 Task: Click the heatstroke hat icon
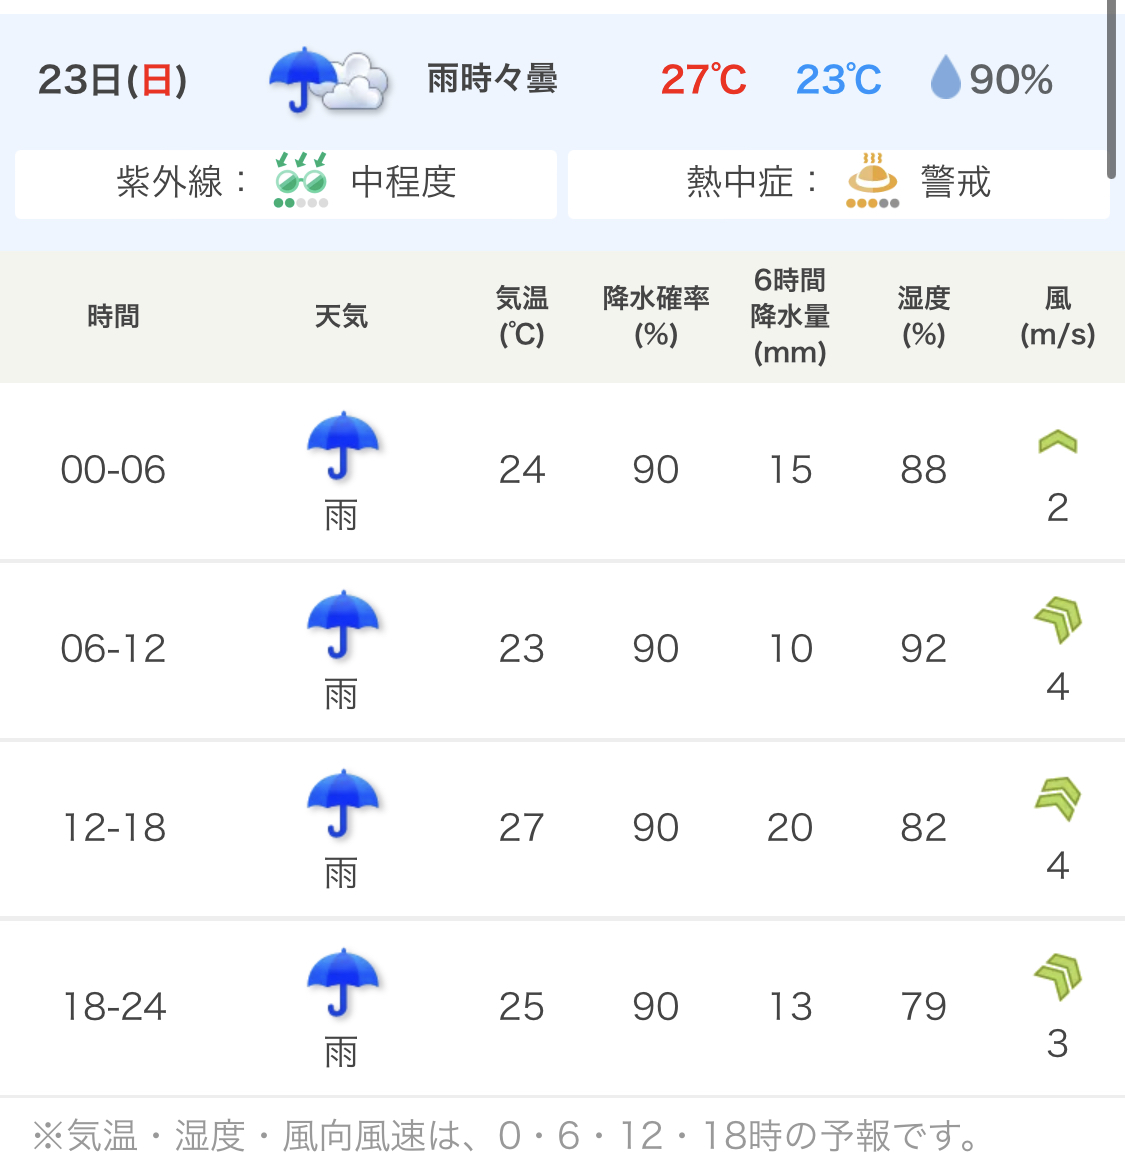(x=872, y=180)
